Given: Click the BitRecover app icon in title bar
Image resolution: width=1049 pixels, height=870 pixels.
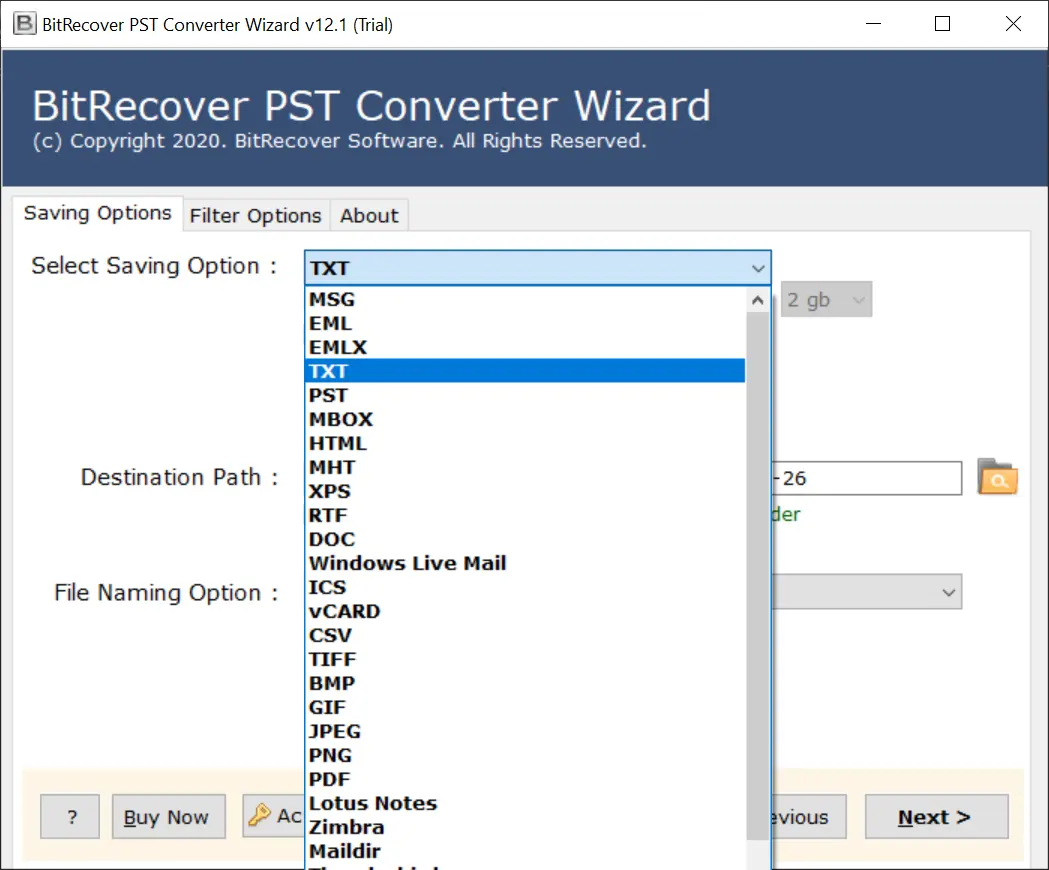Looking at the screenshot, I should (x=22, y=24).
